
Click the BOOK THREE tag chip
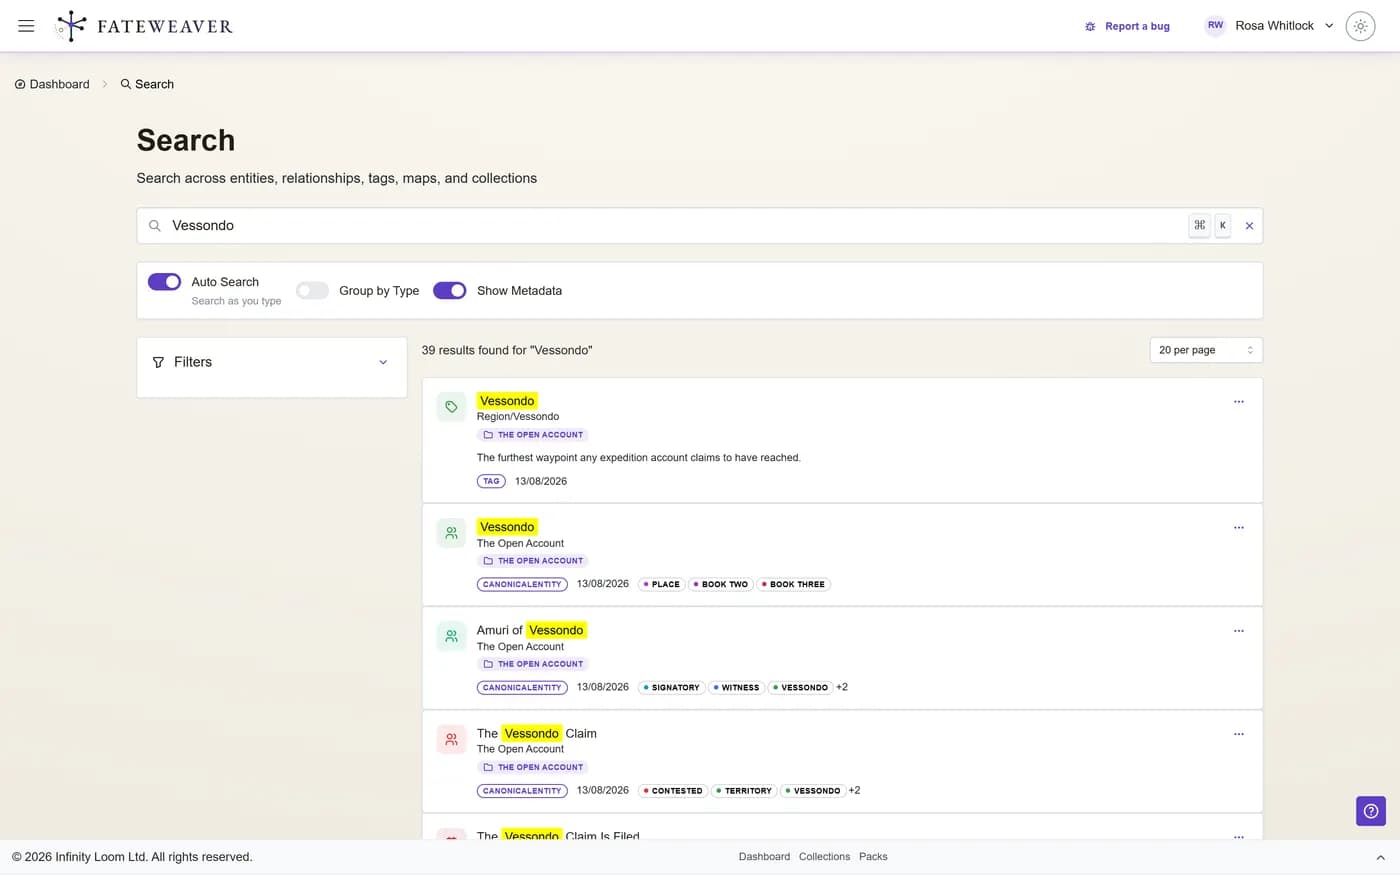(x=793, y=584)
